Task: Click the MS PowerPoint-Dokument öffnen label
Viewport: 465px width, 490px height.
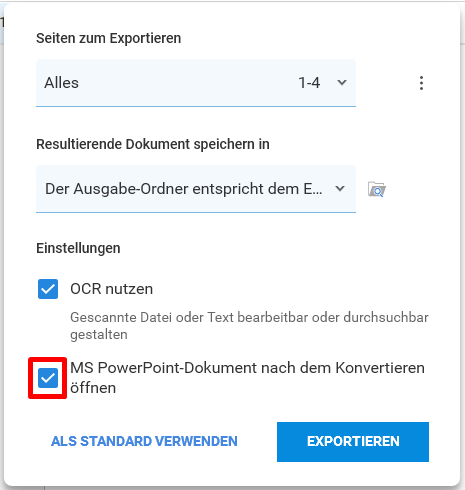Action: (247, 378)
